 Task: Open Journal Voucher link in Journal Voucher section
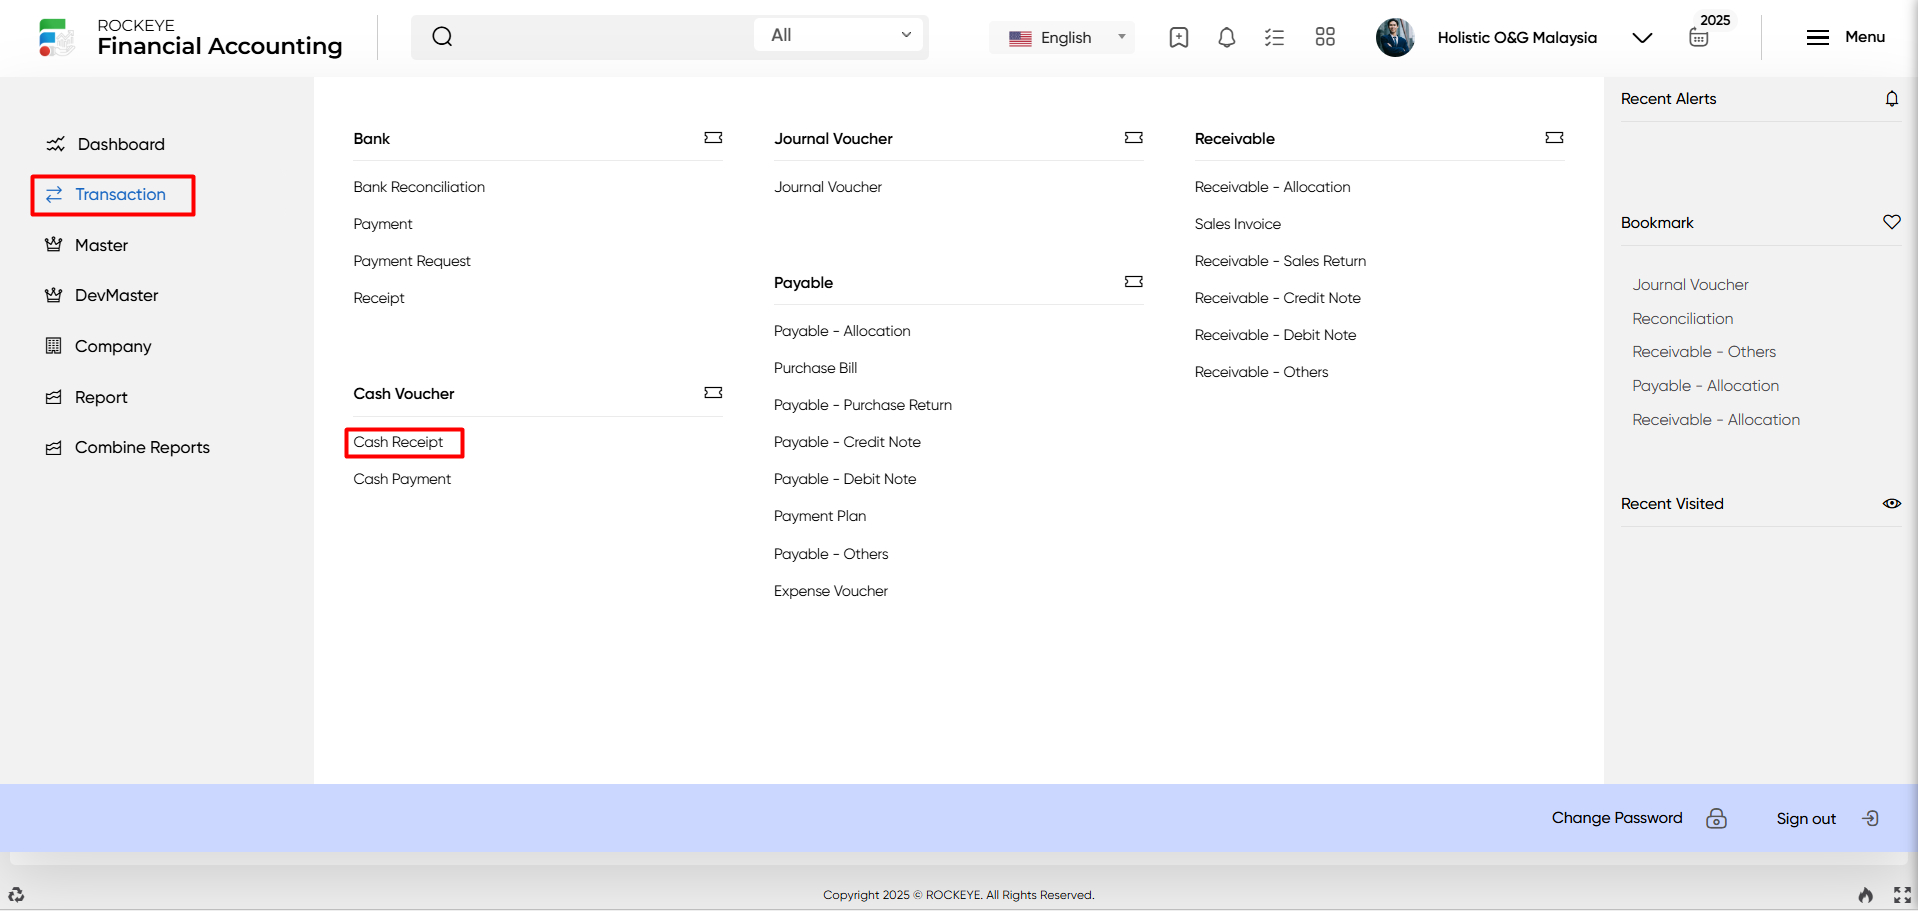(x=828, y=187)
